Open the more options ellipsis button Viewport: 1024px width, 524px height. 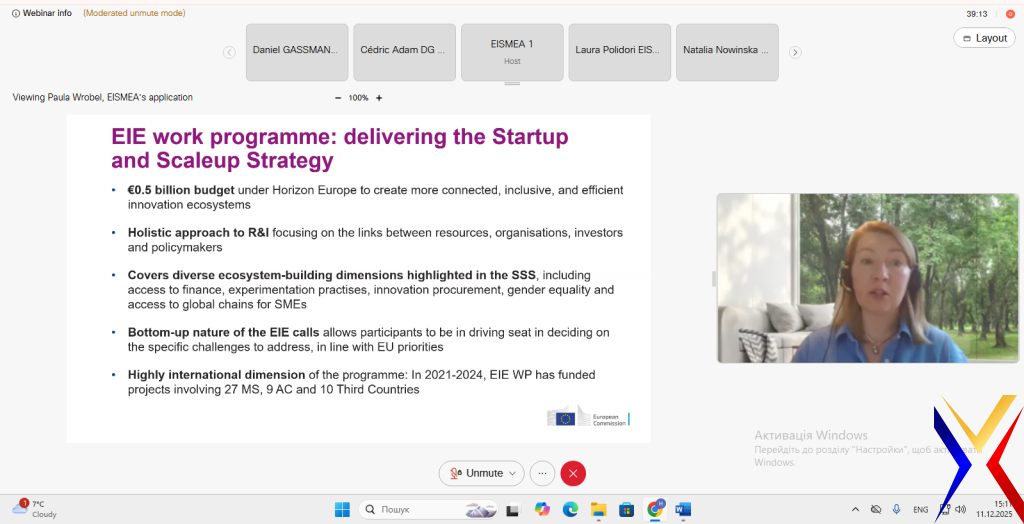pos(543,473)
